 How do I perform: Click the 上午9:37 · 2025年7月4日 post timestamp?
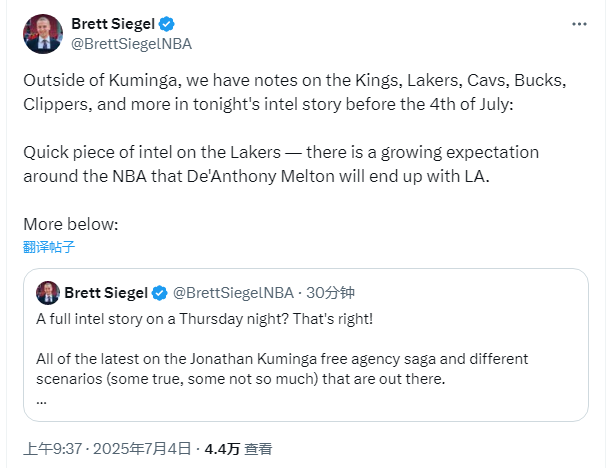point(107,449)
